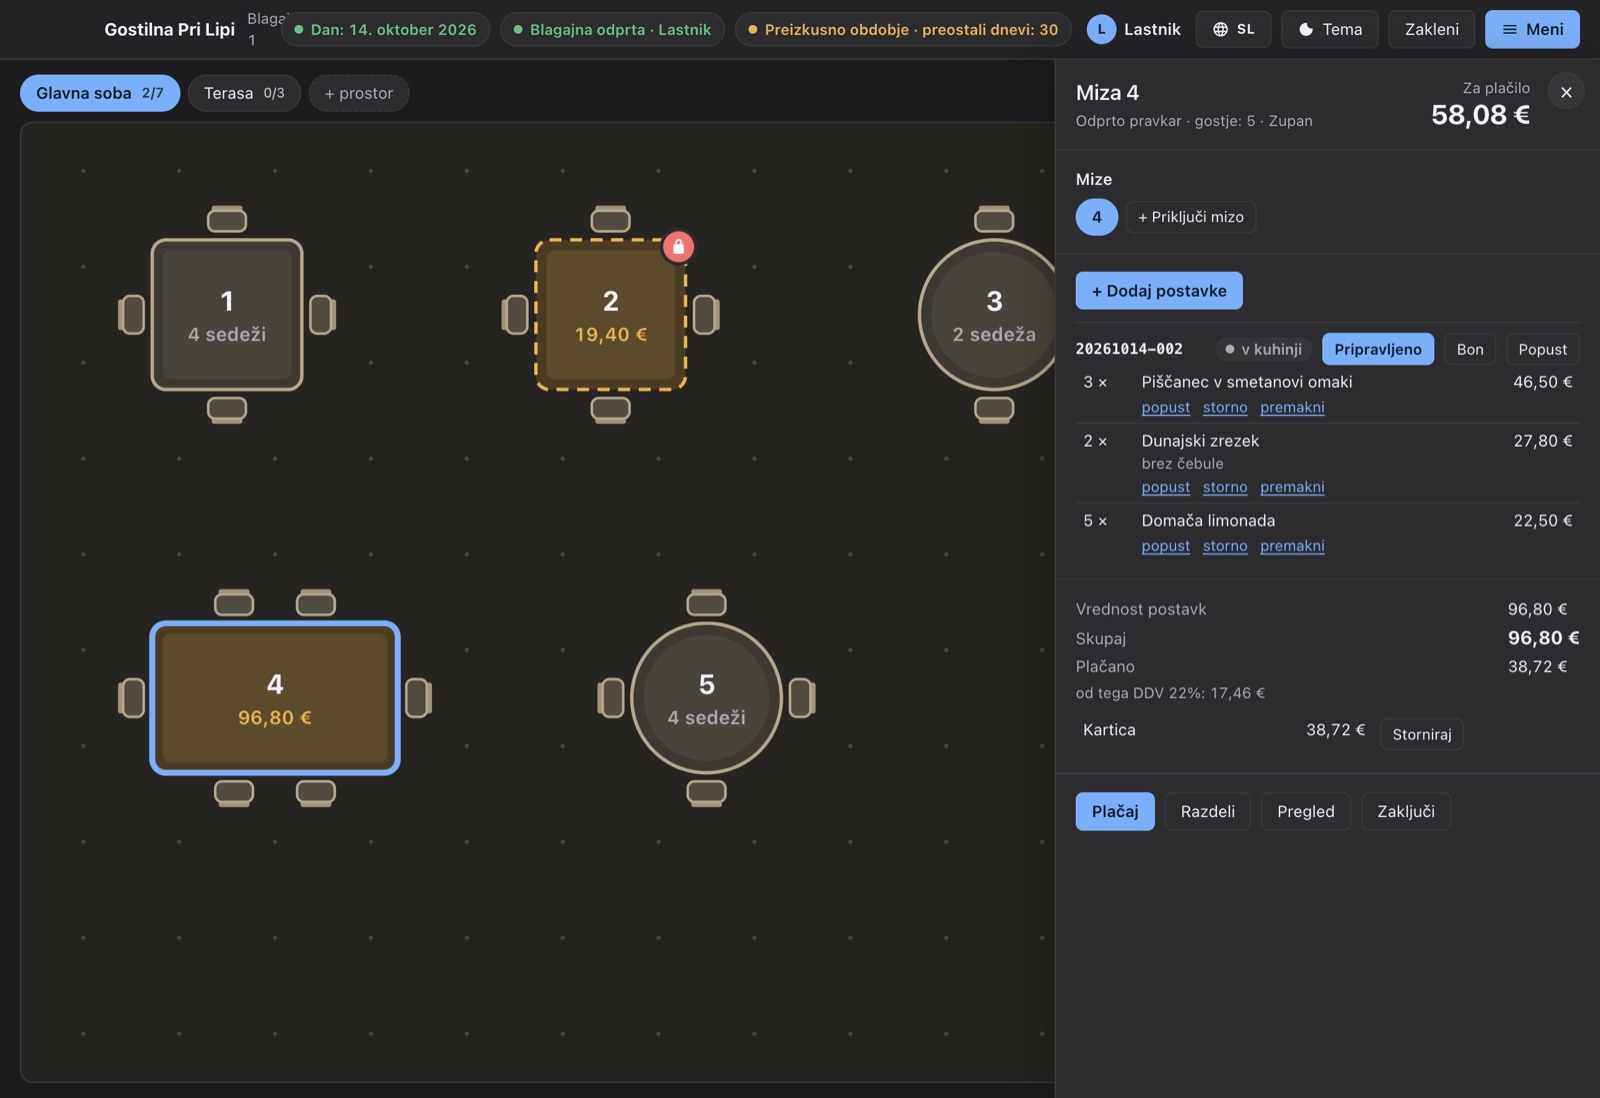
Task: Click + Priključi mizo button
Action: pyautogui.click(x=1191, y=217)
